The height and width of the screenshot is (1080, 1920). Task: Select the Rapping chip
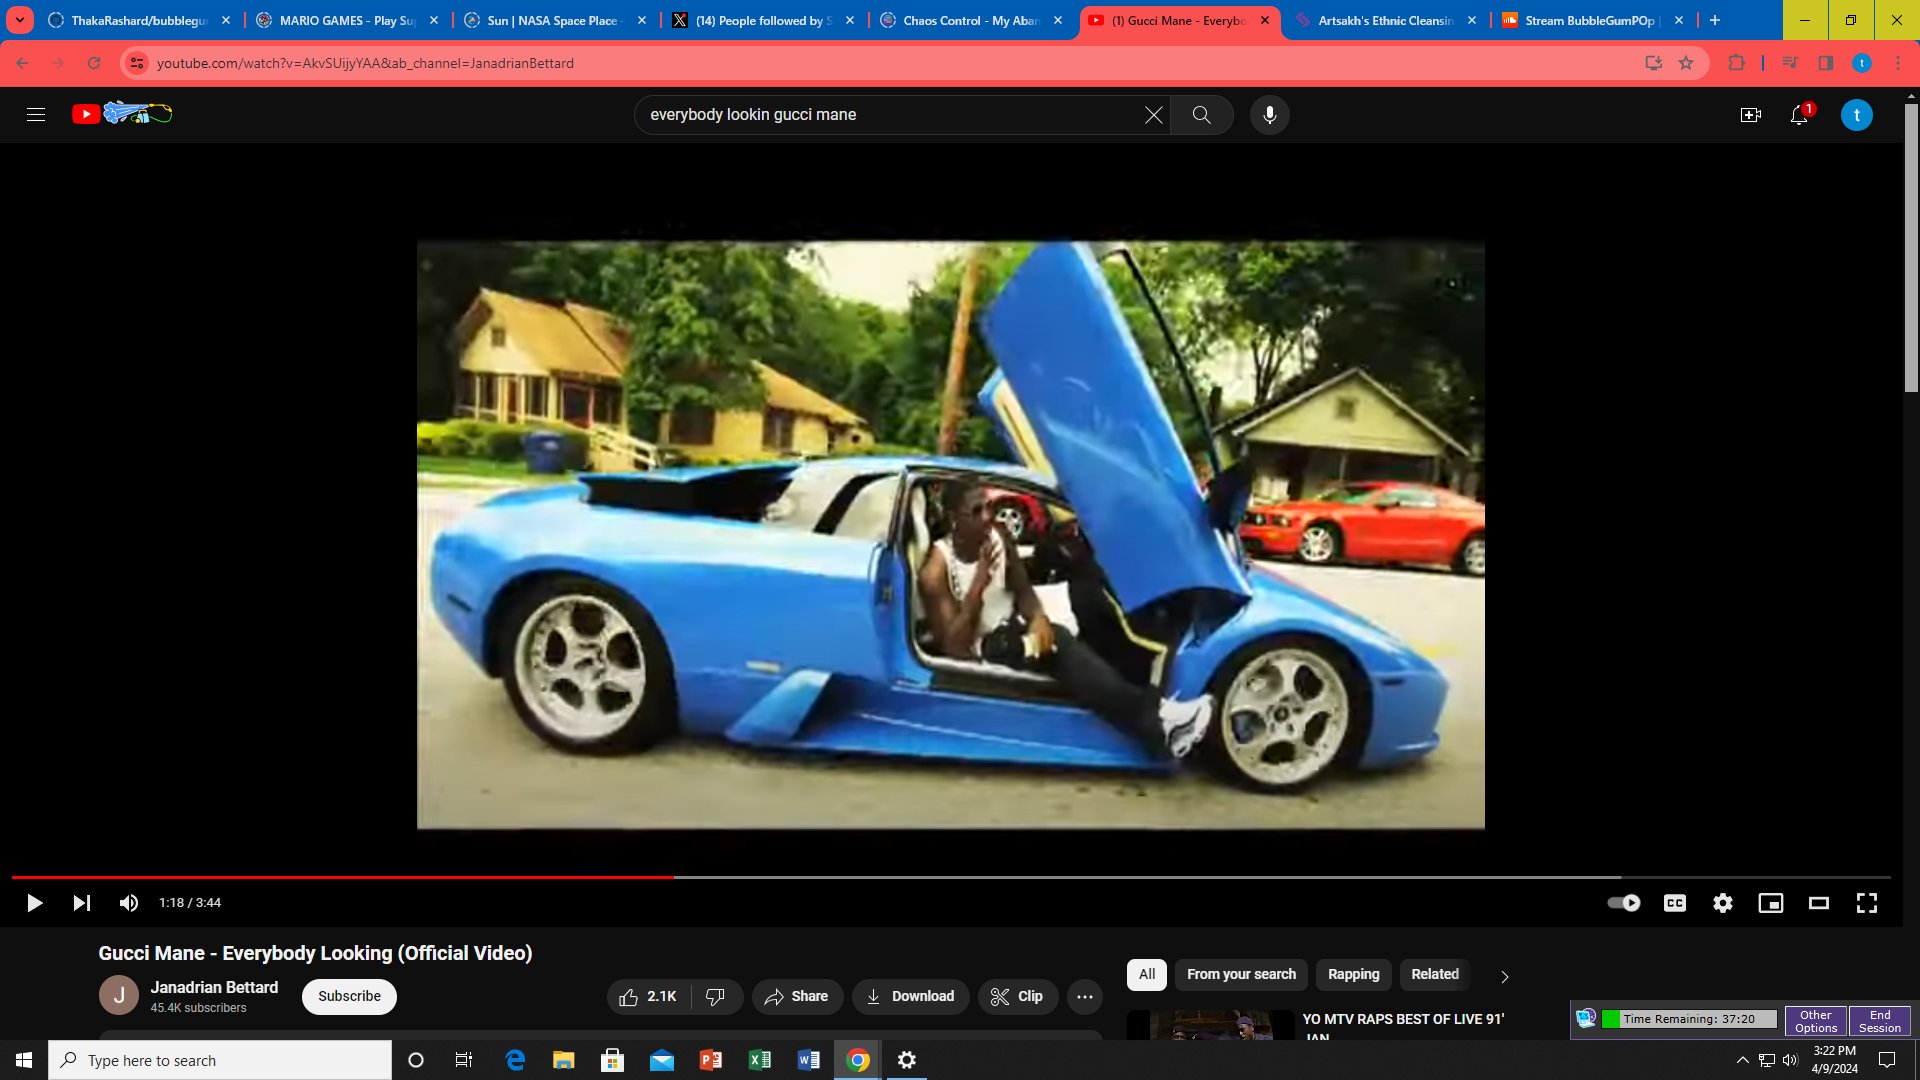click(x=1353, y=975)
